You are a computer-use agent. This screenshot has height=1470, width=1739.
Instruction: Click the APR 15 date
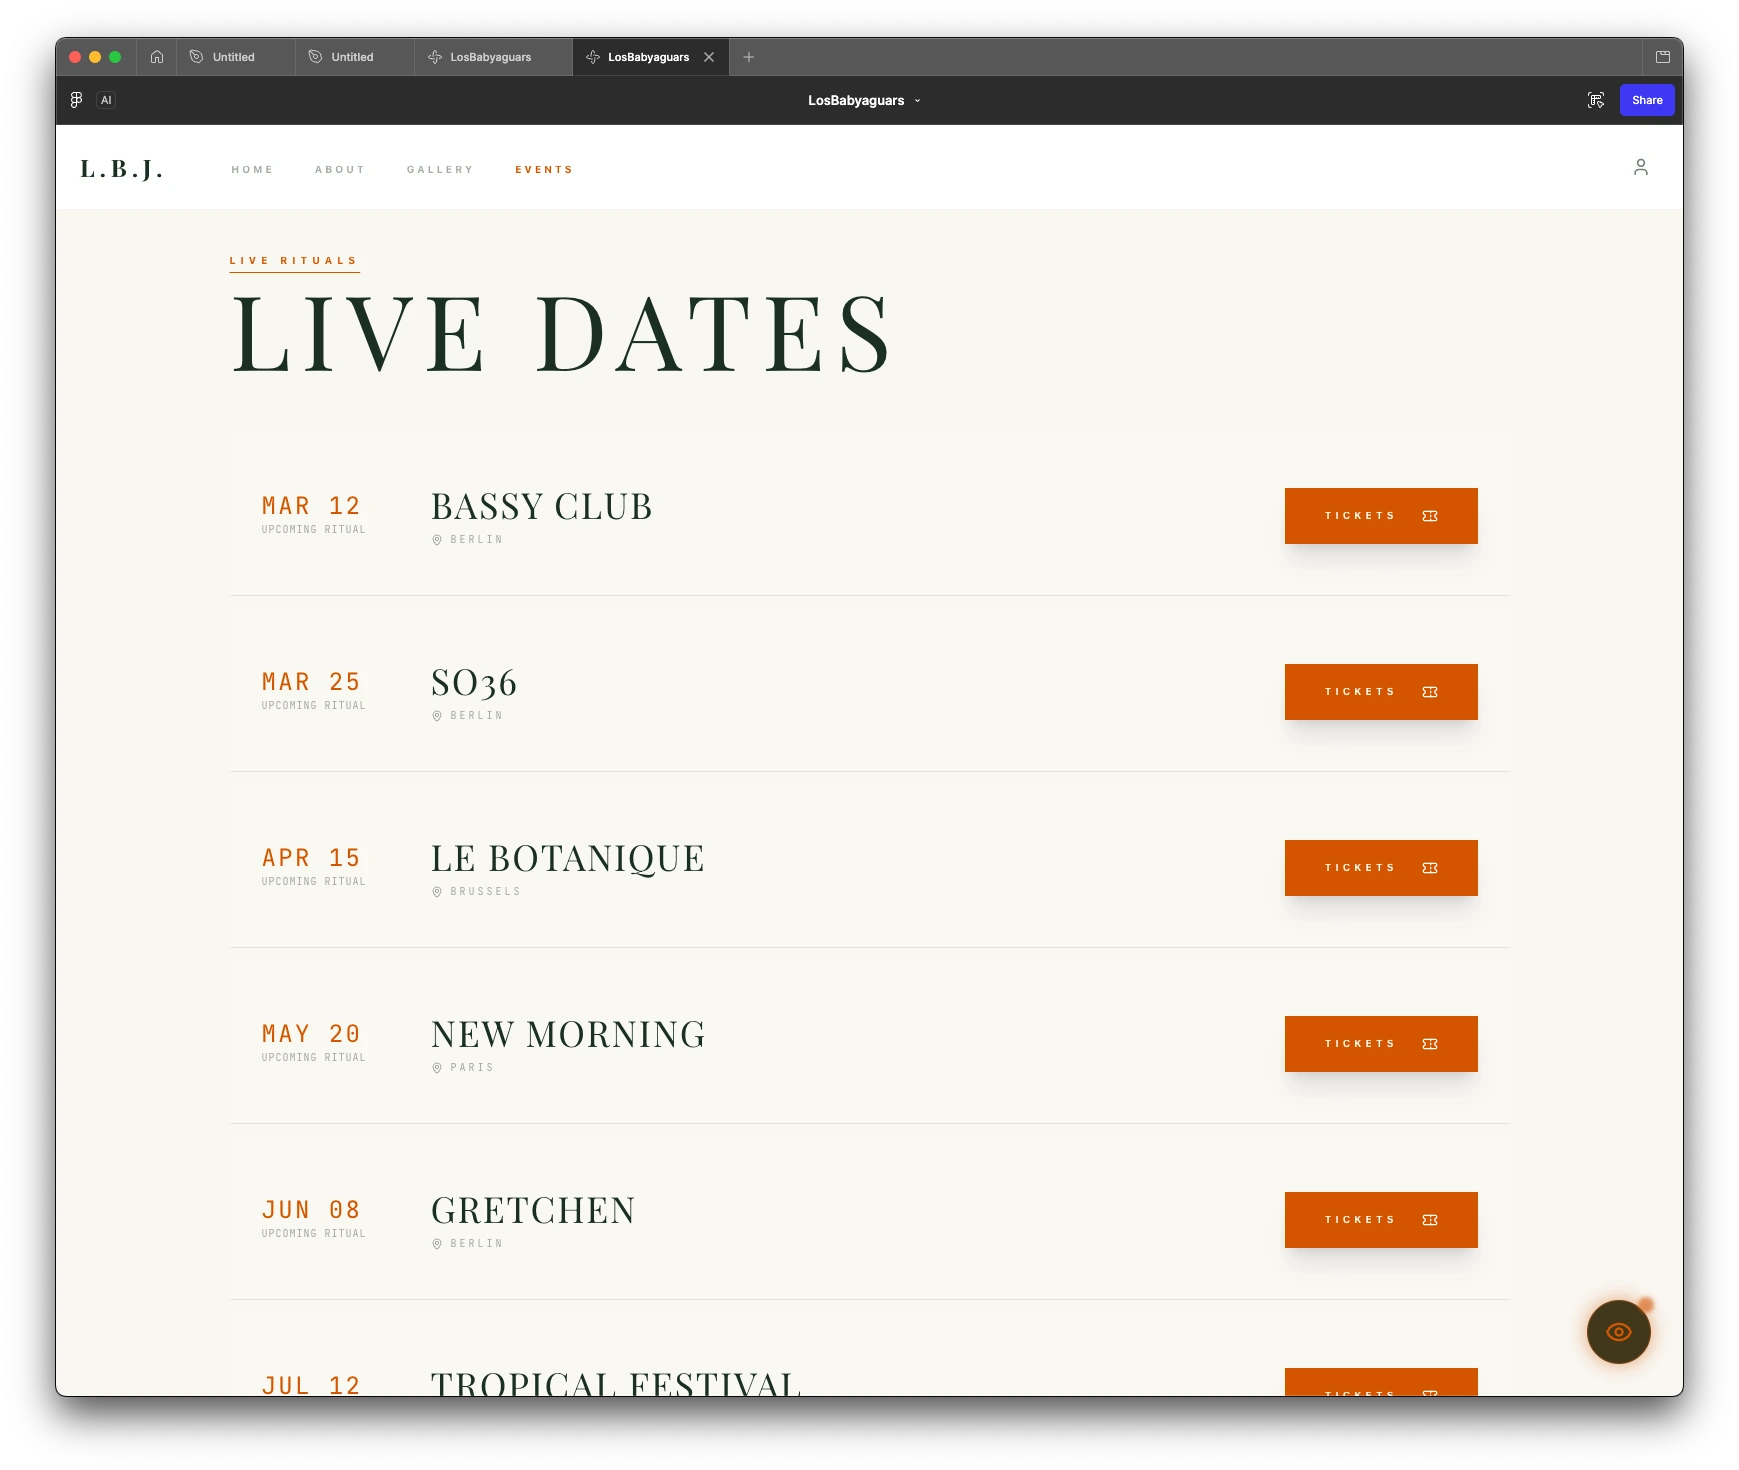tap(311, 858)
